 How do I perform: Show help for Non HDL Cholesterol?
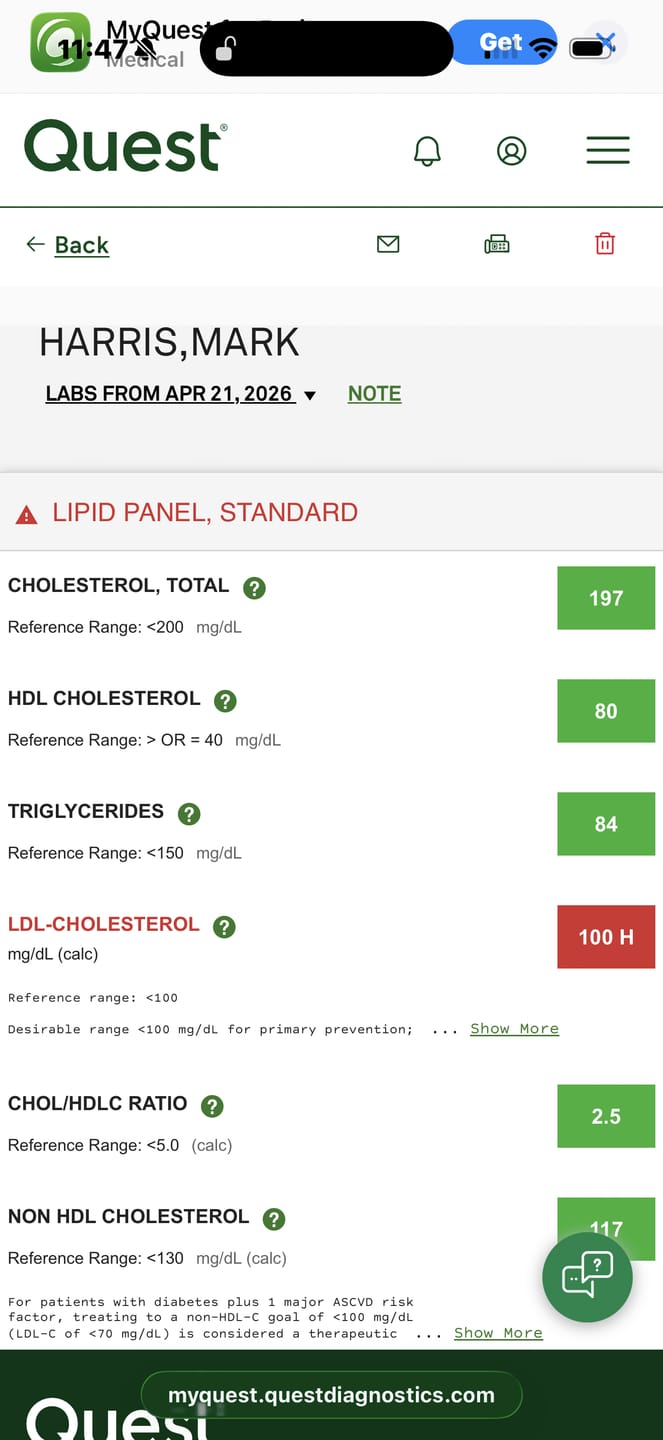click(274, 1219)
